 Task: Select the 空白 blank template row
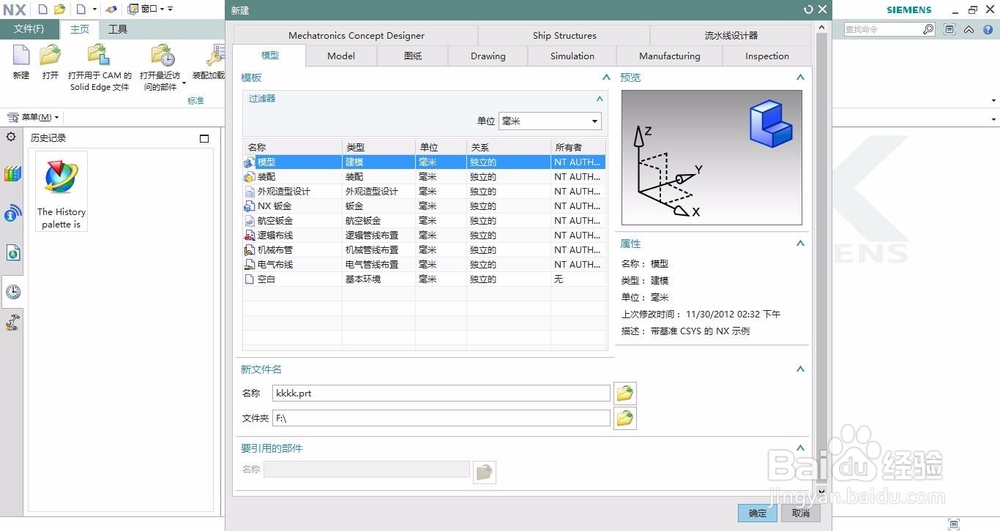(424, 279)
